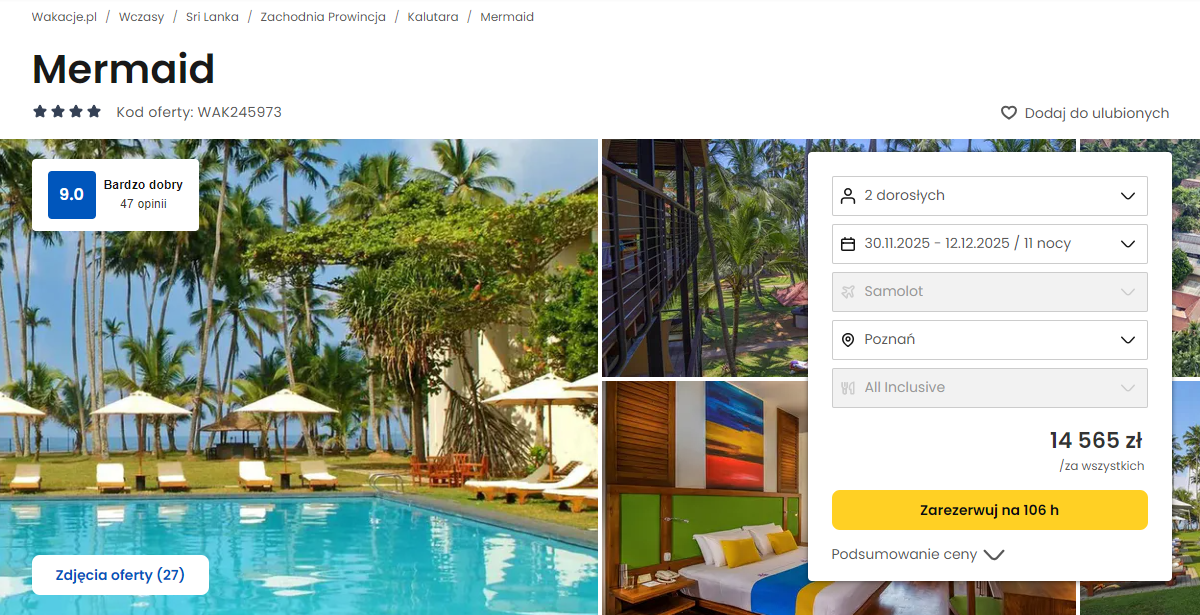Click the location pin icon beside Poznań
This screenshot has height=615, width=1200.
pyautogui.click(x=848, y=339)
